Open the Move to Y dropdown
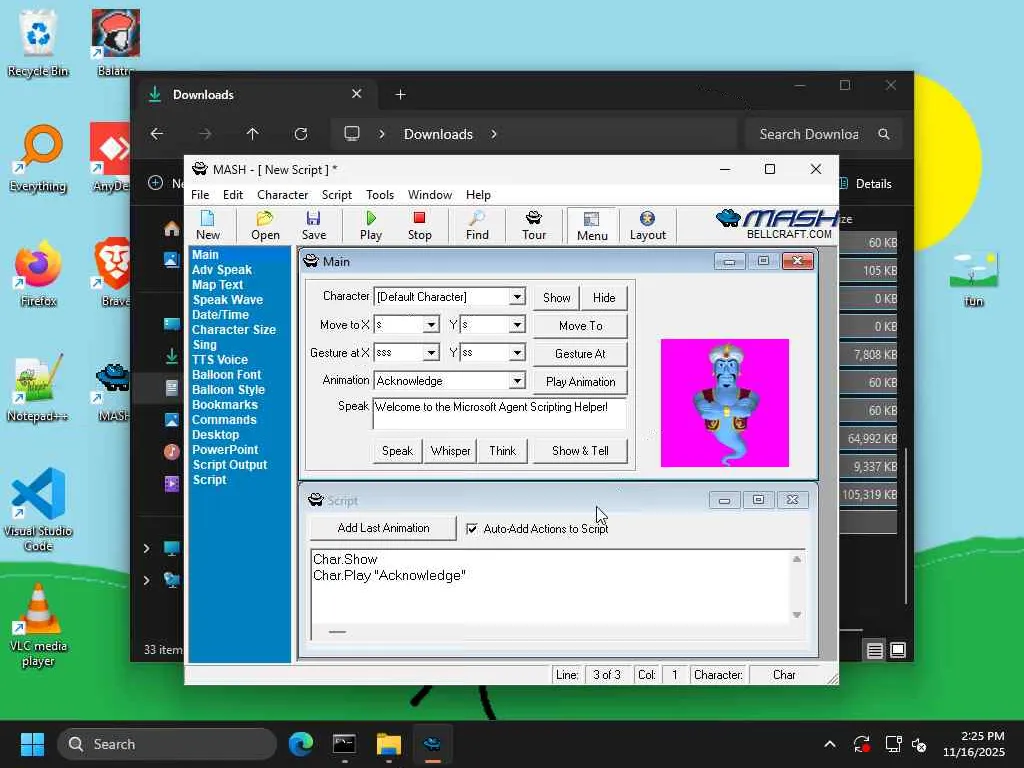The image size is (1024, 768). pos(517,325)
